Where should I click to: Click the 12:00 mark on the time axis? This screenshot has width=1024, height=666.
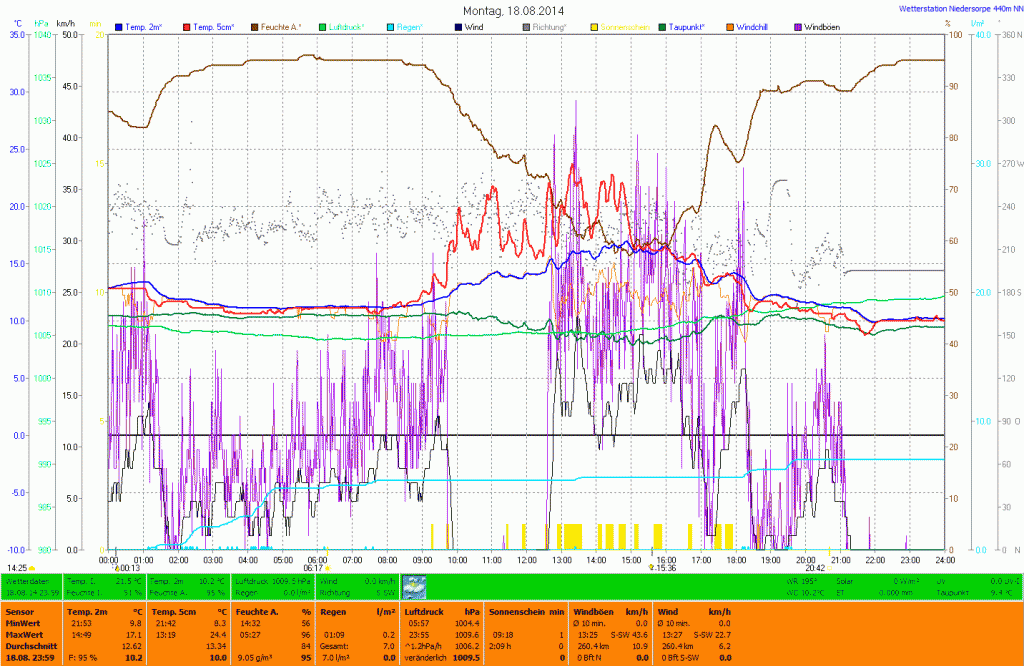tap(526, 559)
